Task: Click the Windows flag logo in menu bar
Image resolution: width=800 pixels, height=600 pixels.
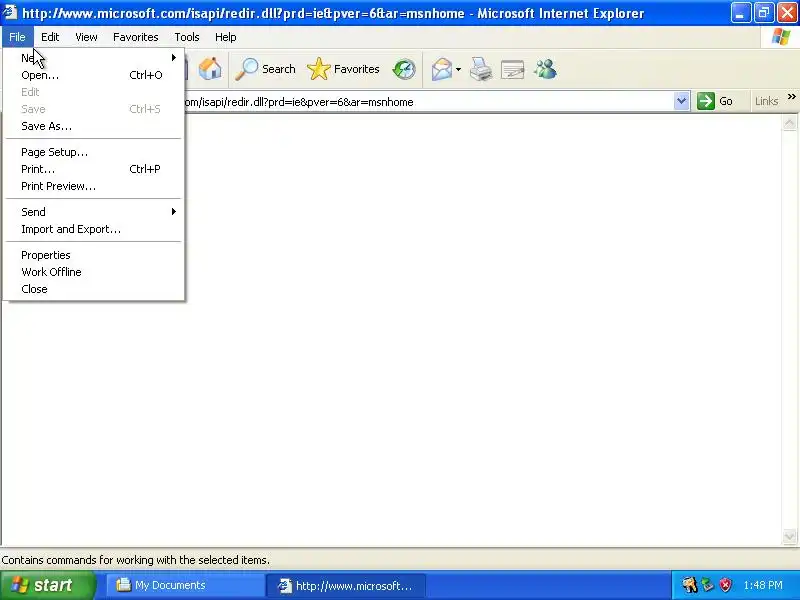Action: coord(780,37)
